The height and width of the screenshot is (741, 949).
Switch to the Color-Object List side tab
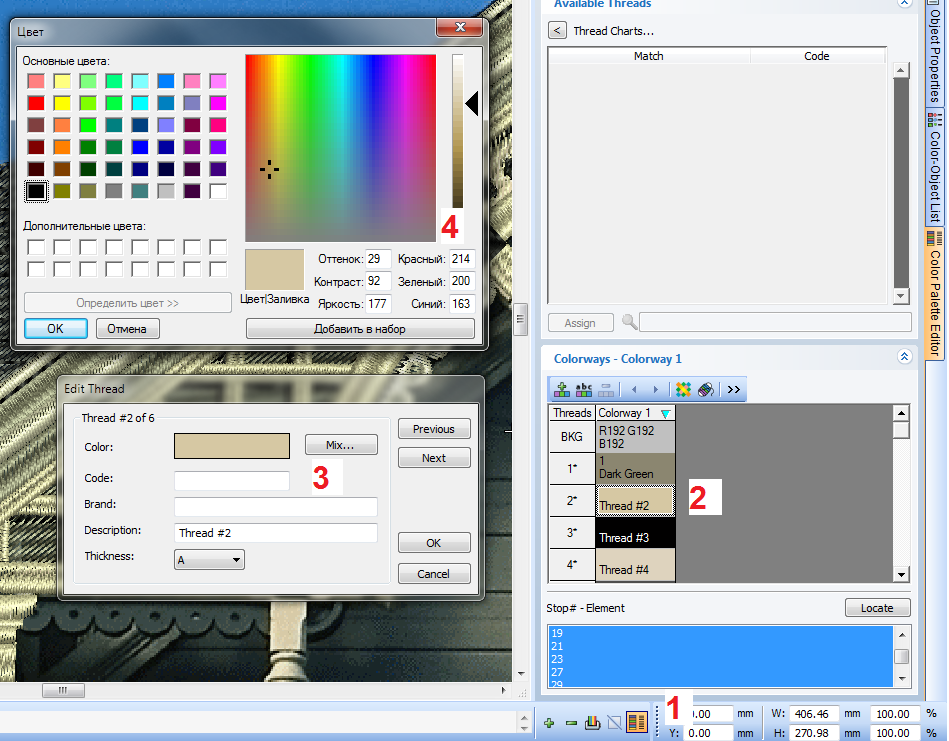click(x=935, y=166)
